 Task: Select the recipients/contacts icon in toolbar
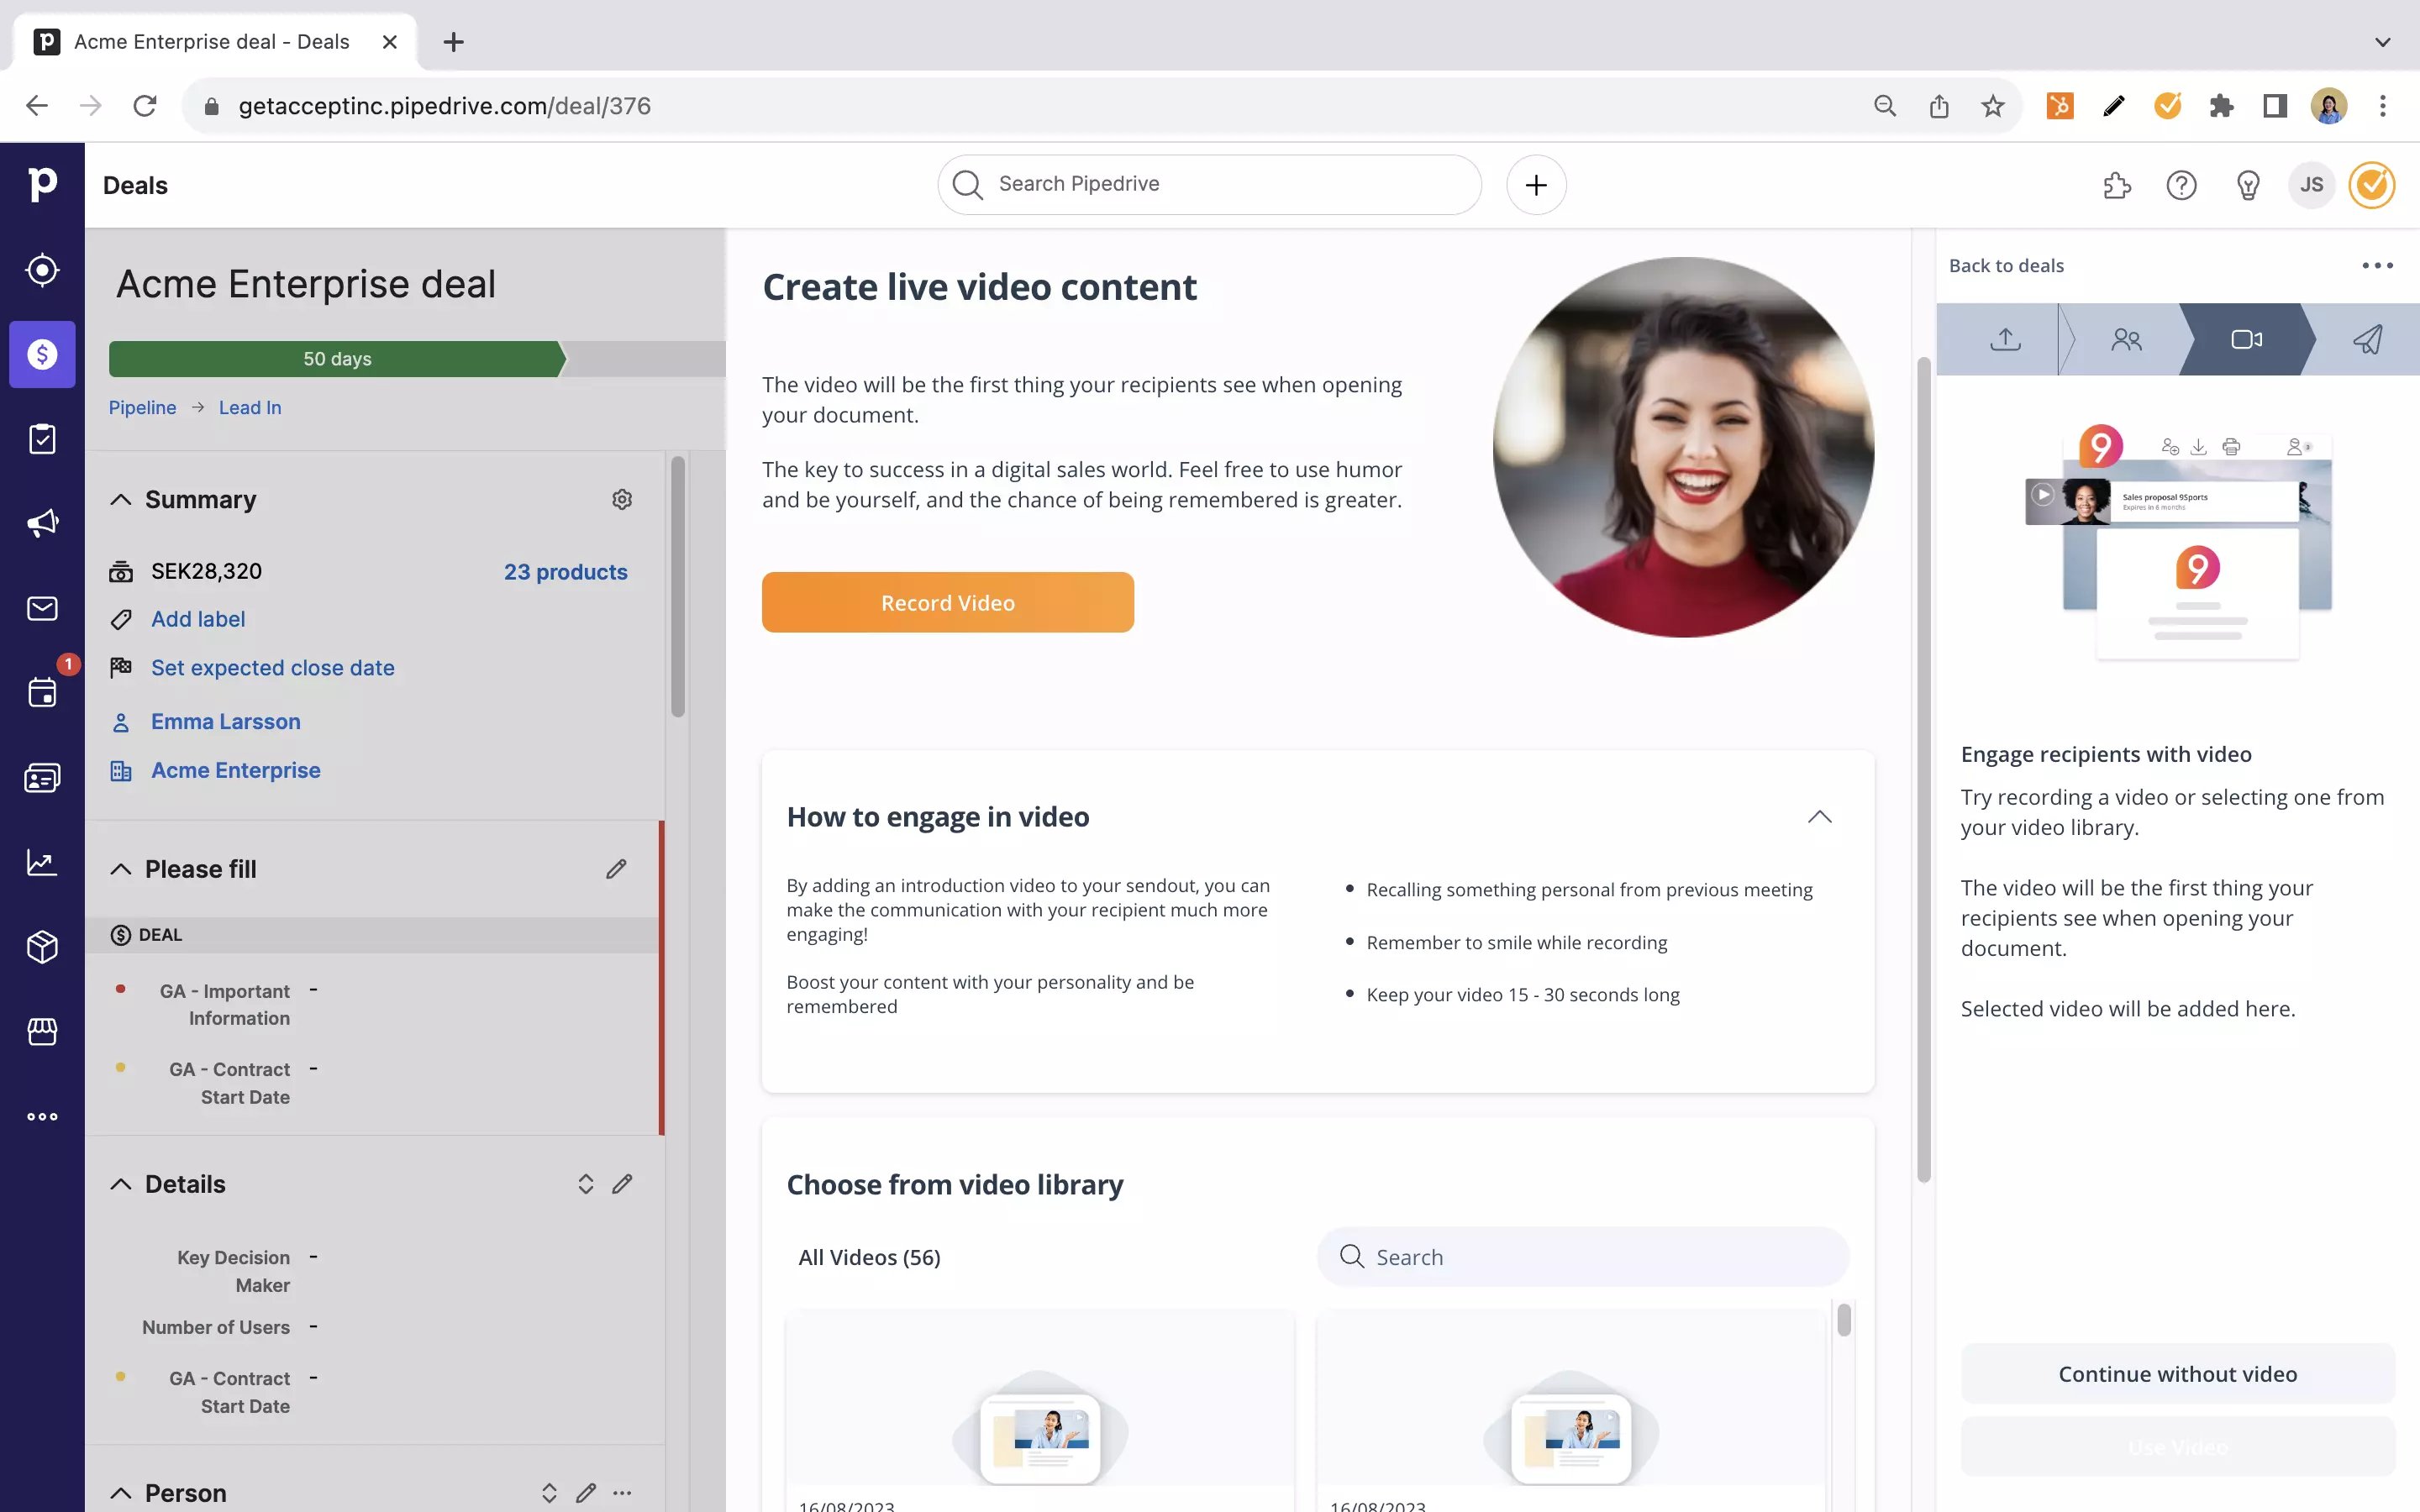(x=2124, y=338)
